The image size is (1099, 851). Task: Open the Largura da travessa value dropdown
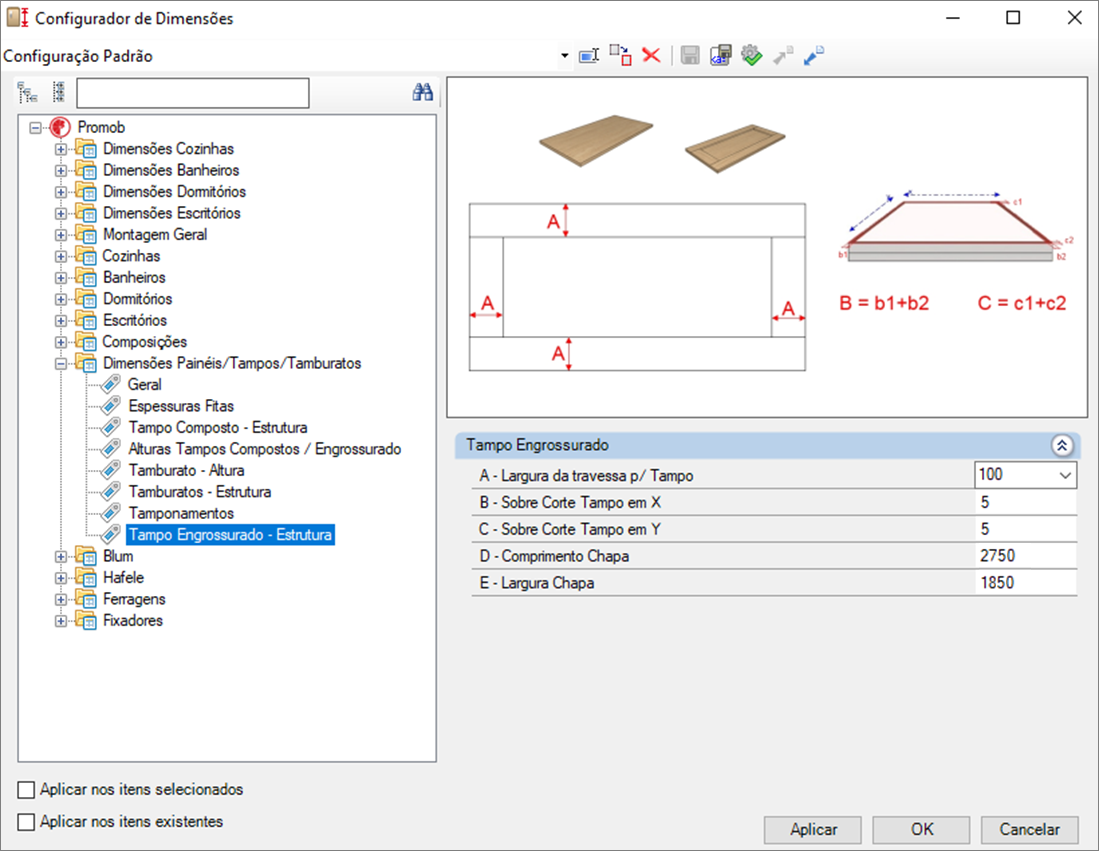pyautogui.click(x=1065, y=476)
